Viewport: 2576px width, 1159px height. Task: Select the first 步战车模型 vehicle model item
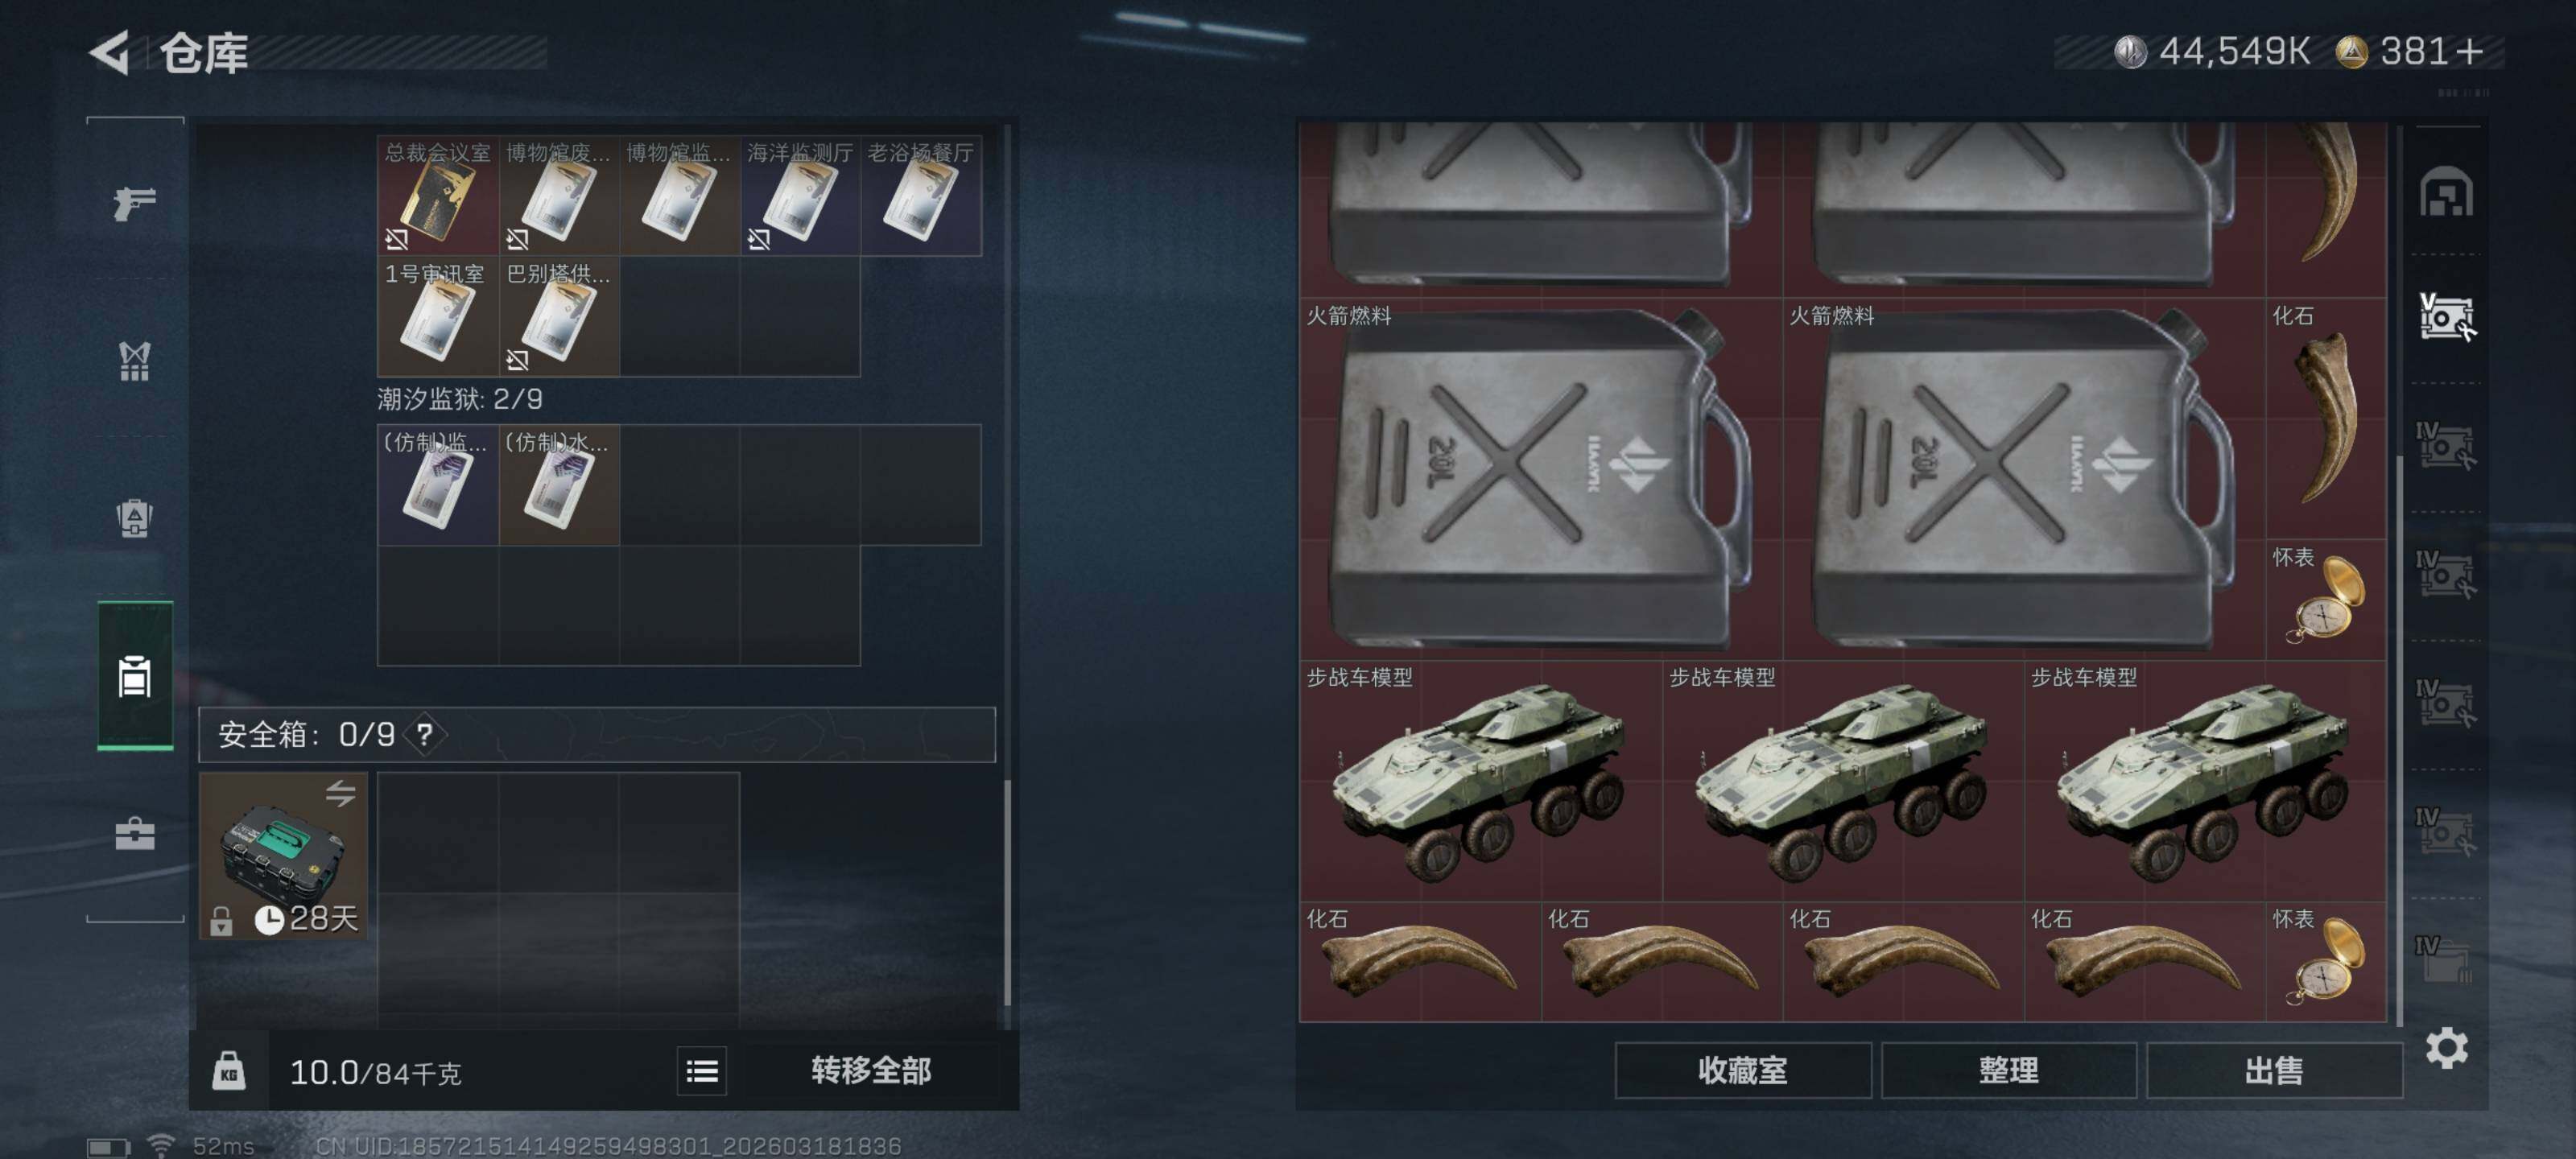1480,781
